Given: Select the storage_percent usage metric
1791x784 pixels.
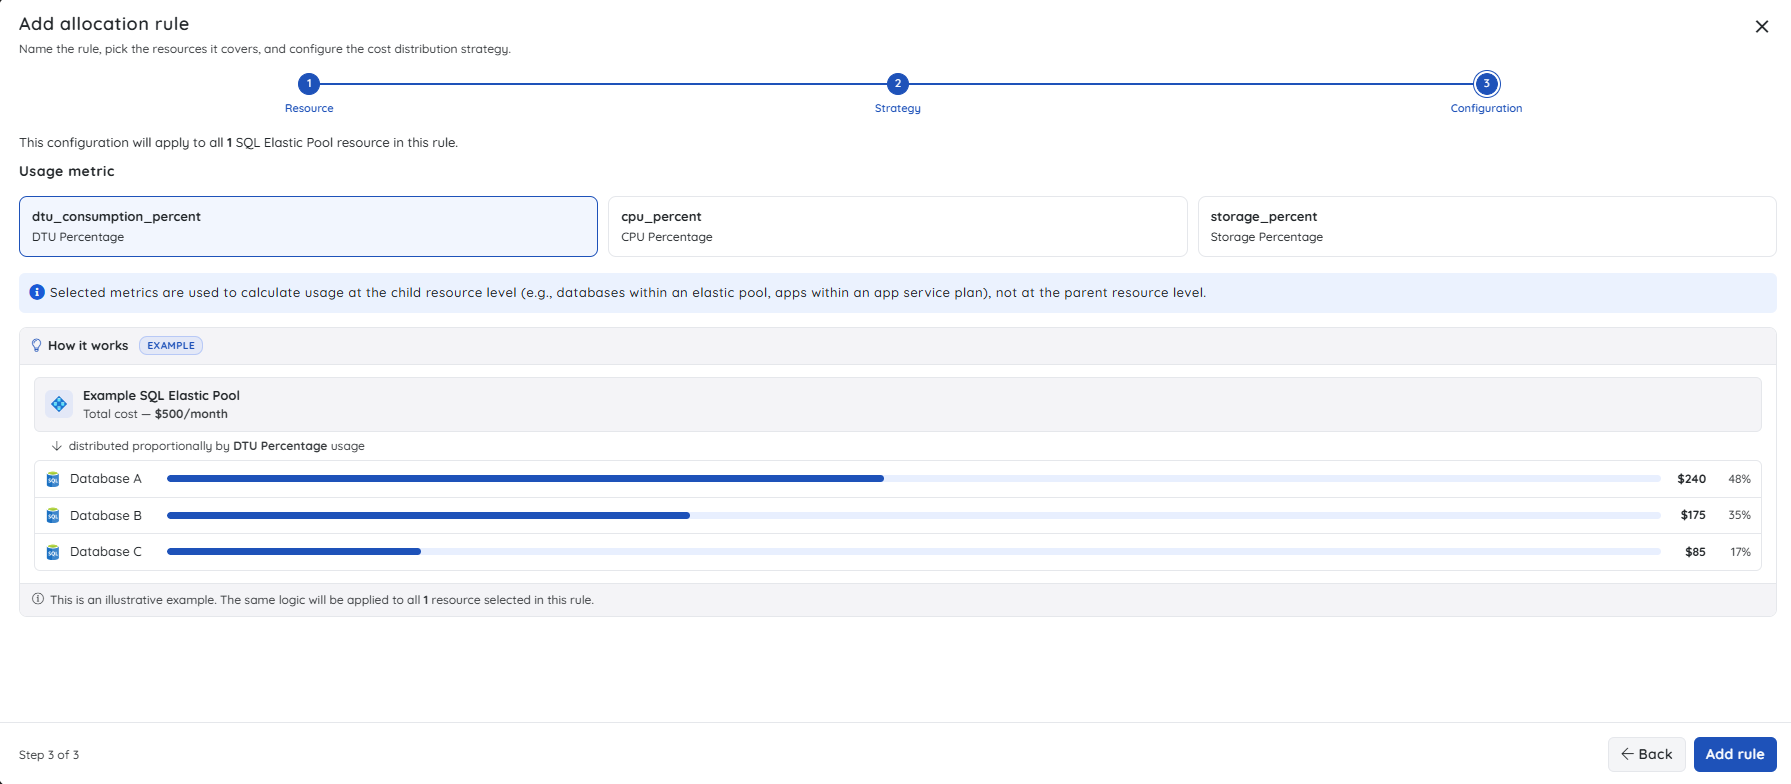Looking at the screenshot, I should pos(1487,226).
